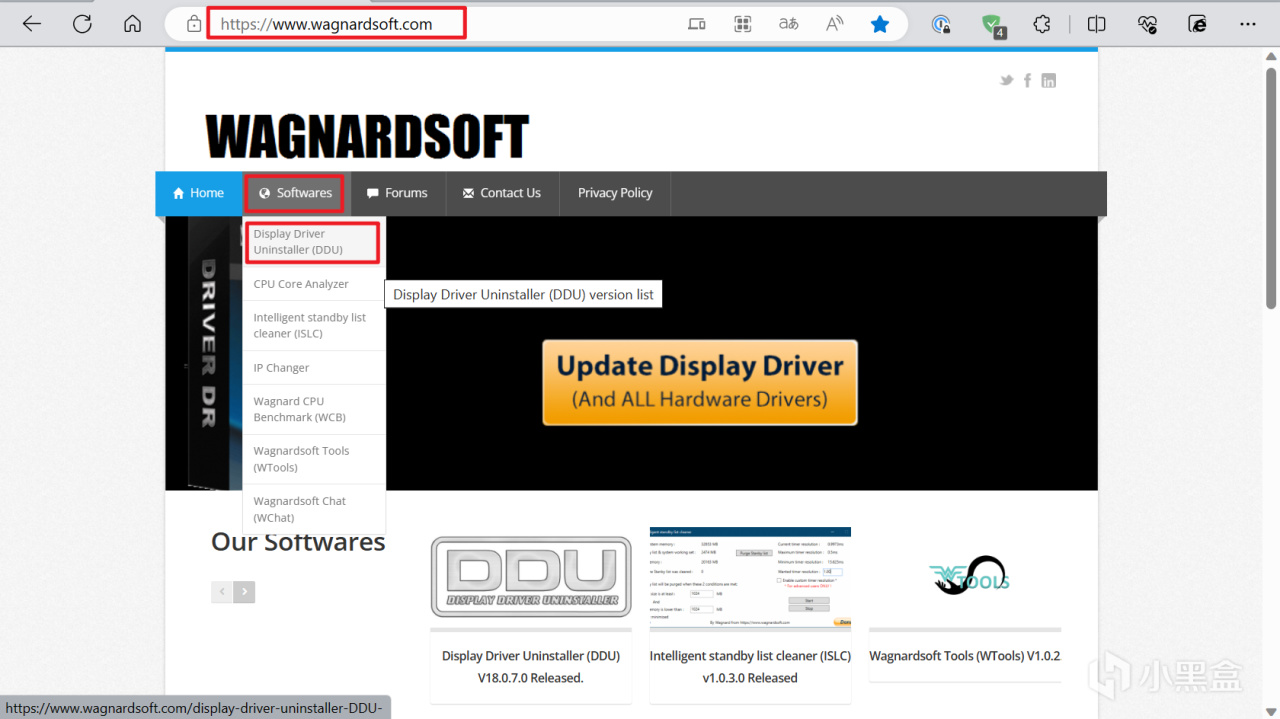This screenshot has width=1280, height=719.
Task: Open Wagnardsoft Twitter page
Action: pyautogui.click(x=1007, y=80)
